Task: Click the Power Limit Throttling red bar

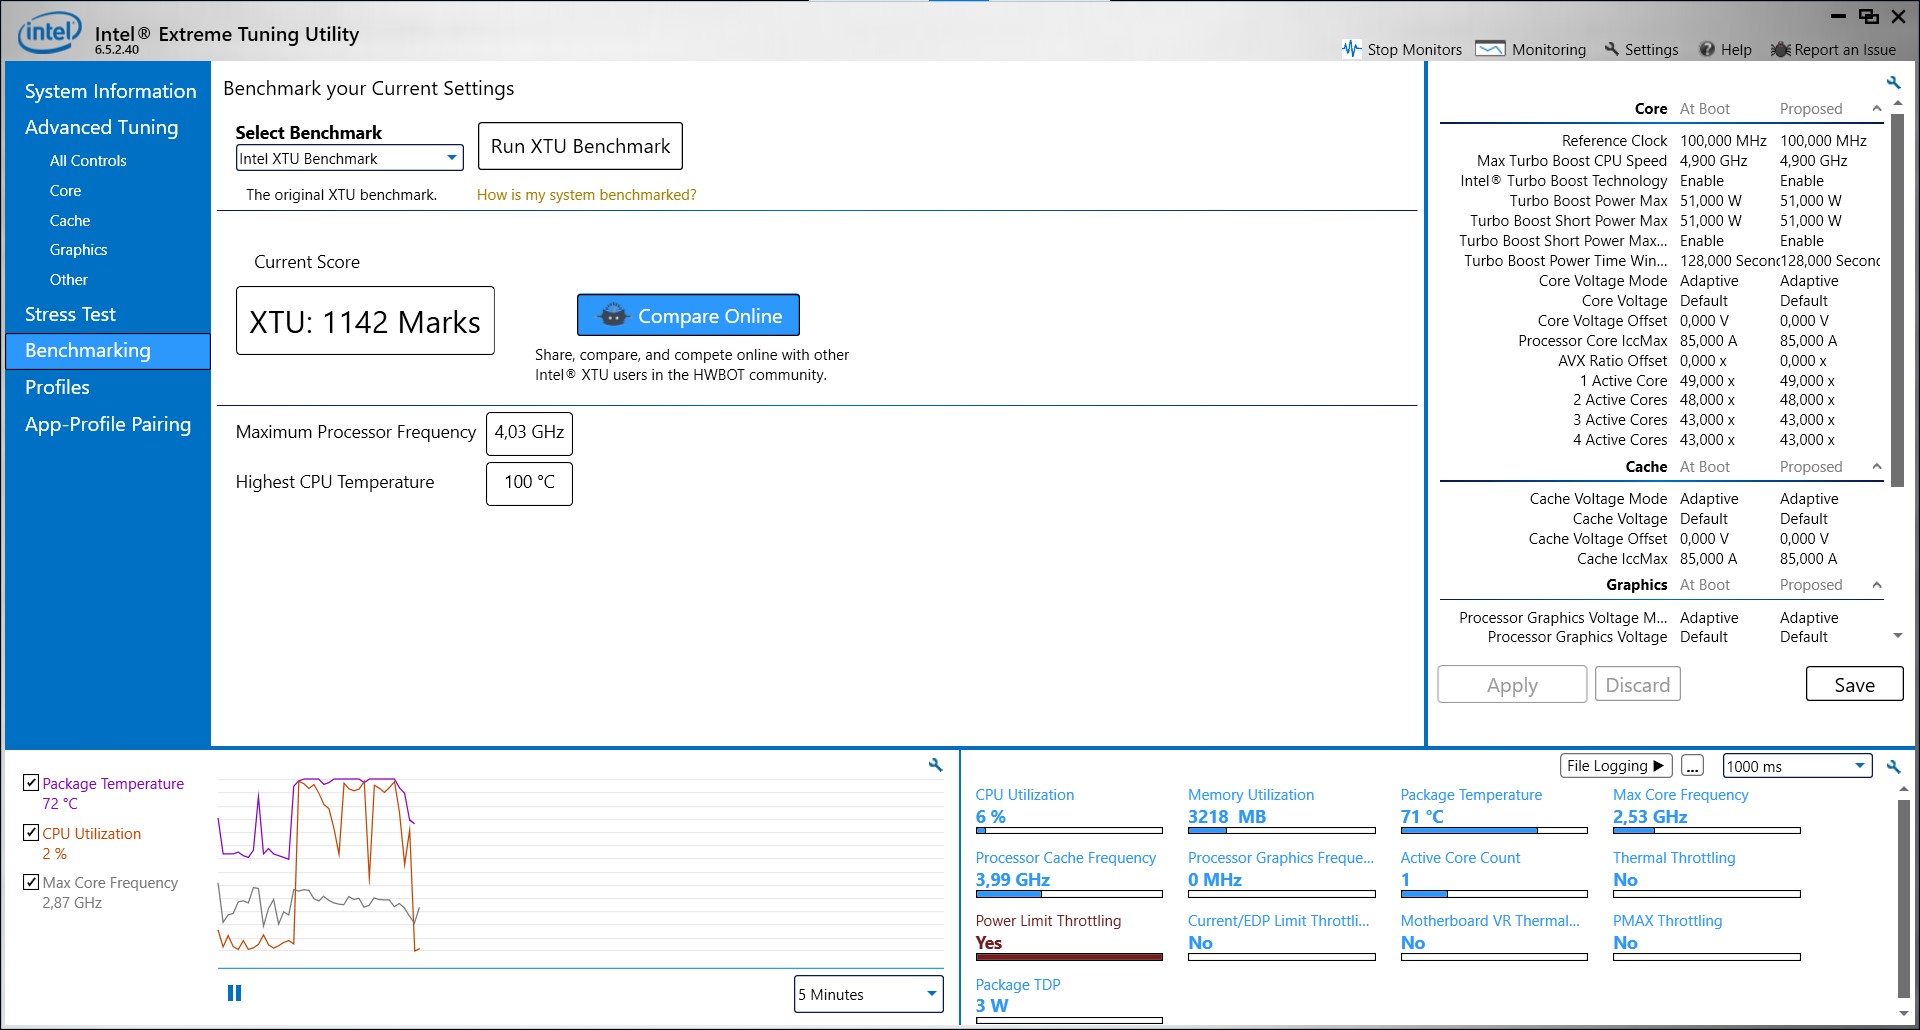Action: click(1069, 957)
